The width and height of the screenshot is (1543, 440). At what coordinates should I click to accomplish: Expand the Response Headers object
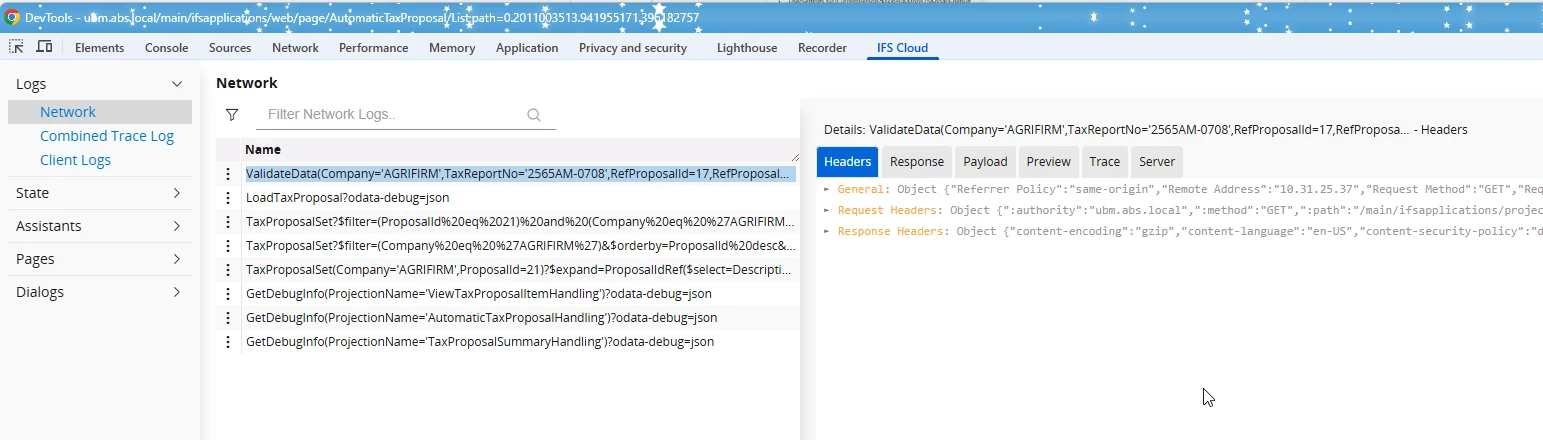(827, 231)
